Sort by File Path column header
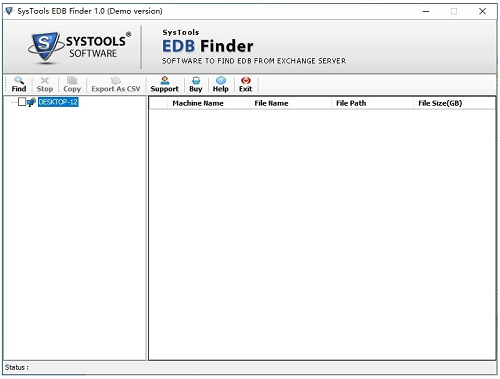 pos(351,103)
